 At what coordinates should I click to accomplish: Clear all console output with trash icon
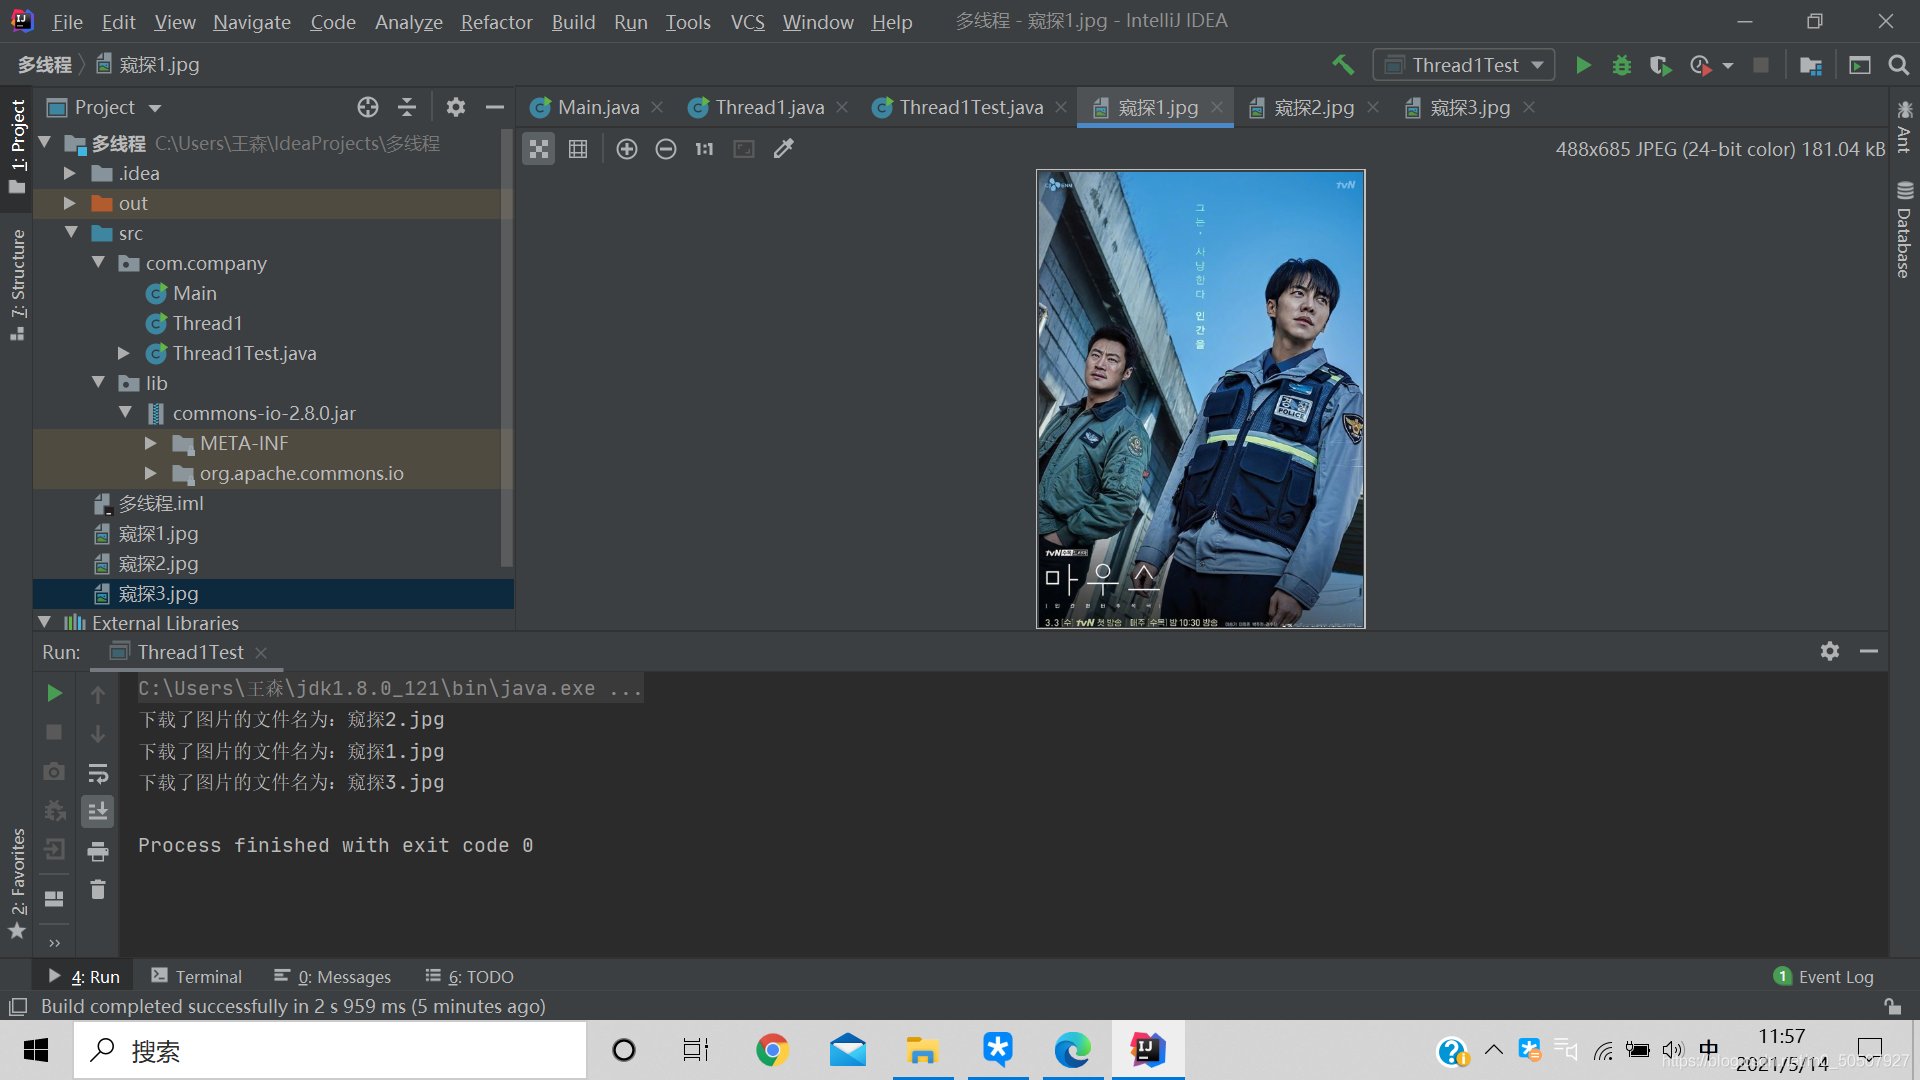click(x=98, y=889)
